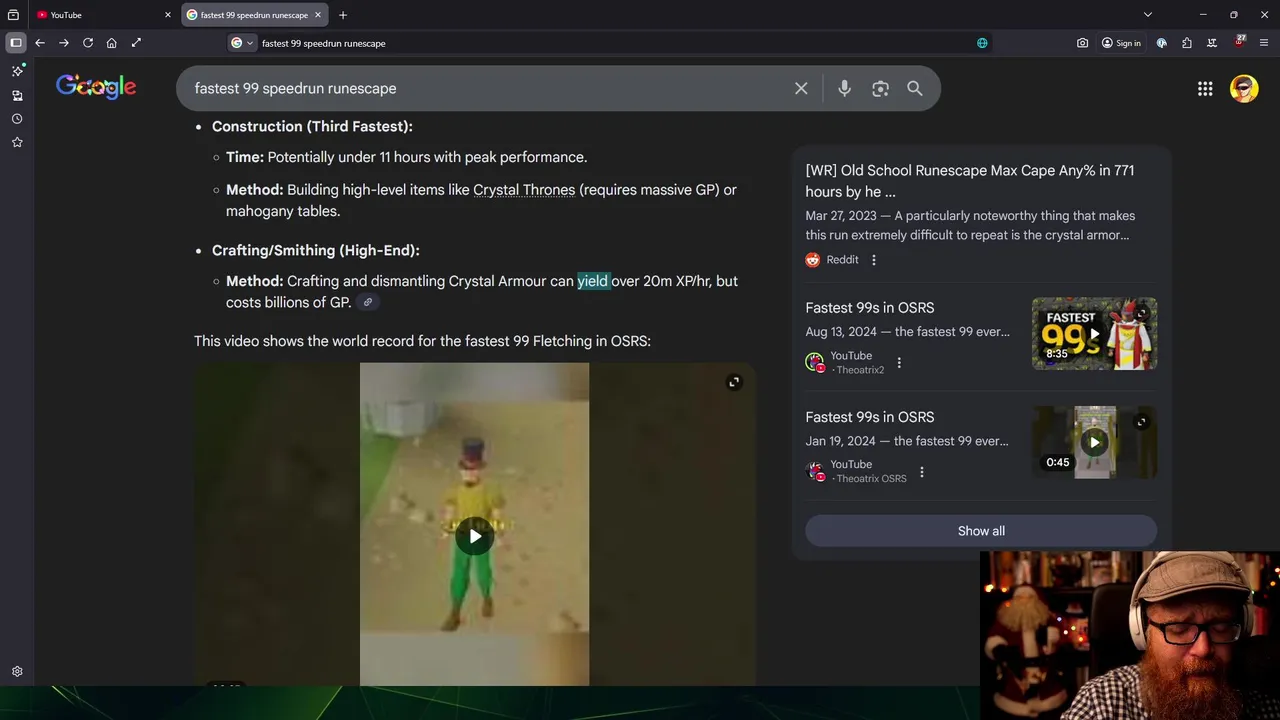Open the Google account avatar

tap(1244, 88)
